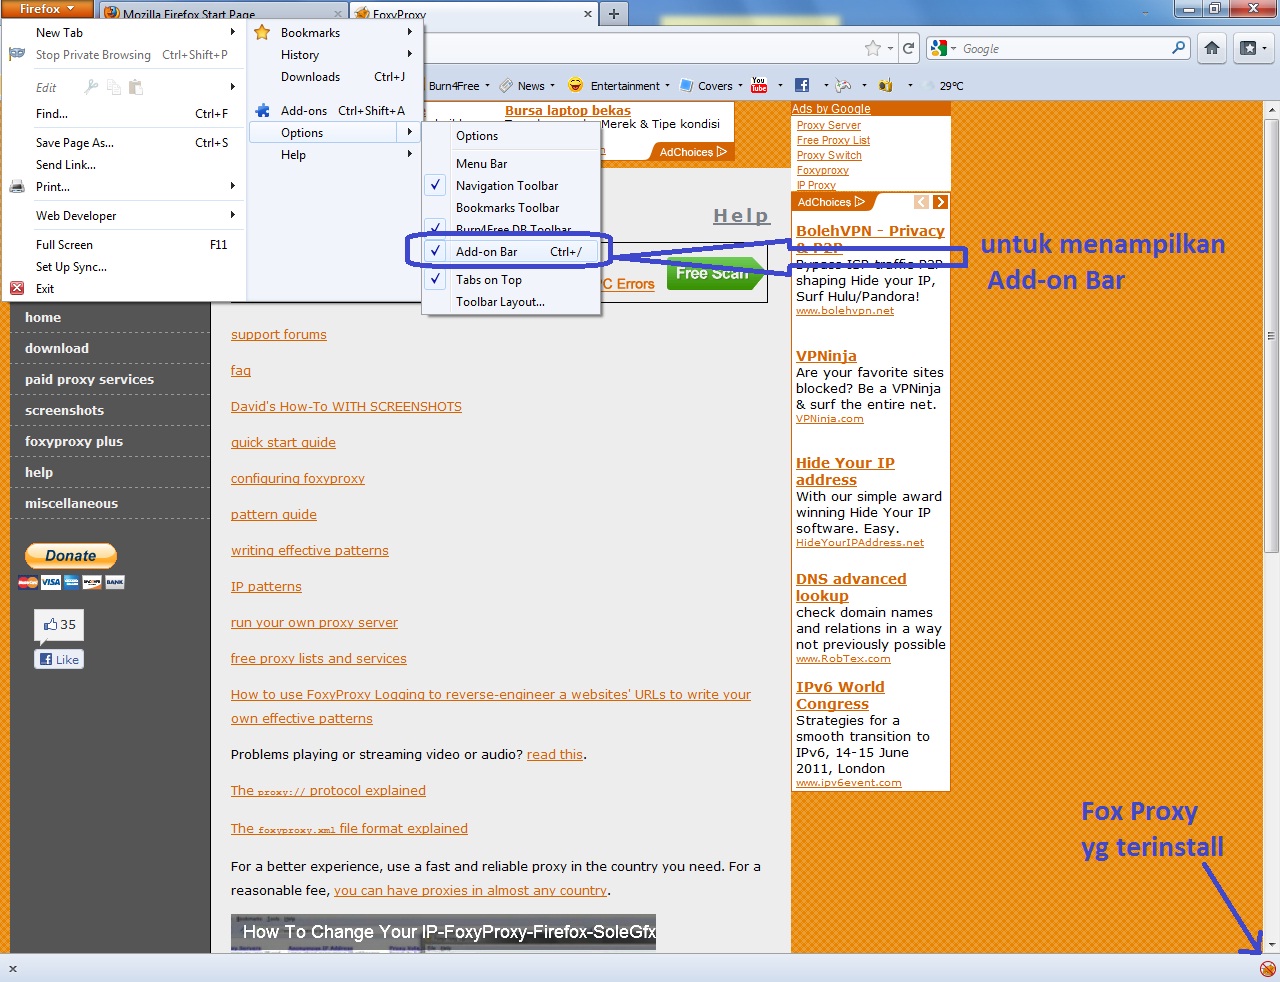This screenshot has width=1280, height=982.
Task: Open the VPNinja ad link
Action: click(x=826, y=356)
